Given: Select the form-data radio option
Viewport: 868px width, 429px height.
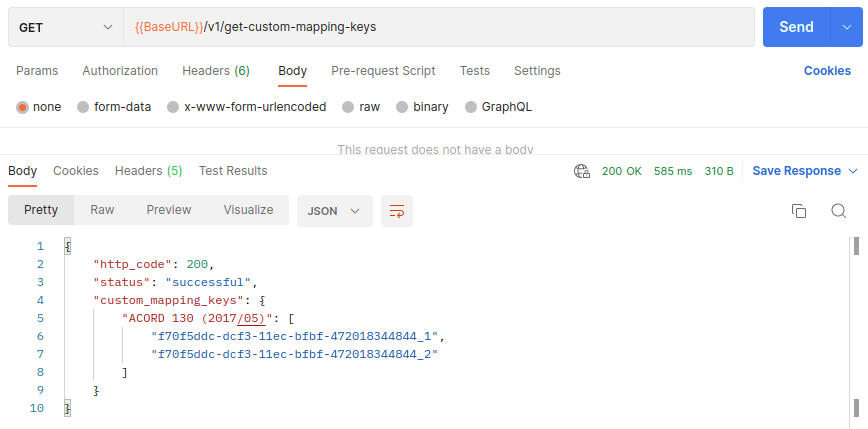Looking at the screenshot, I should coord(83,107).
